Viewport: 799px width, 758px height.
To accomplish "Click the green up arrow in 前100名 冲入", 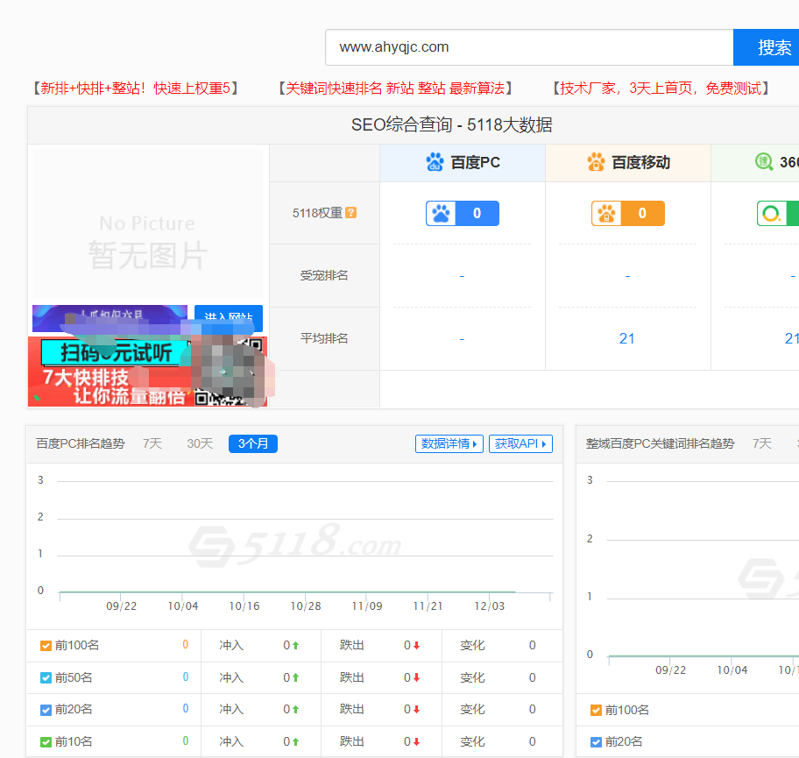I will pyautogui.click(x=296, y=645).
